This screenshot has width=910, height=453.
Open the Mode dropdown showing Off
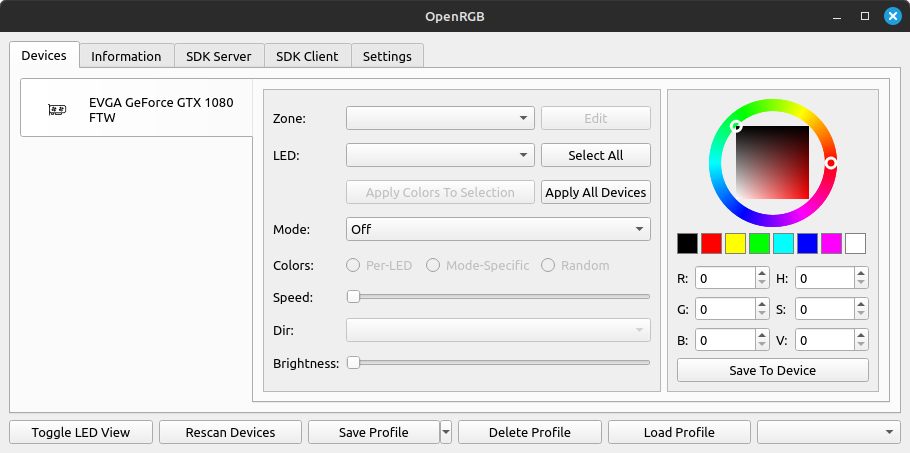click(499, 229)
